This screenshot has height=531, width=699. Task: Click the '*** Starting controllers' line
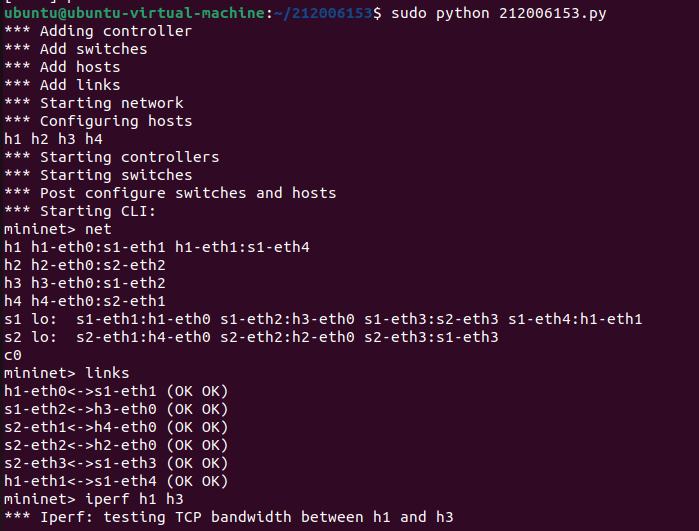tap(111, 157)
